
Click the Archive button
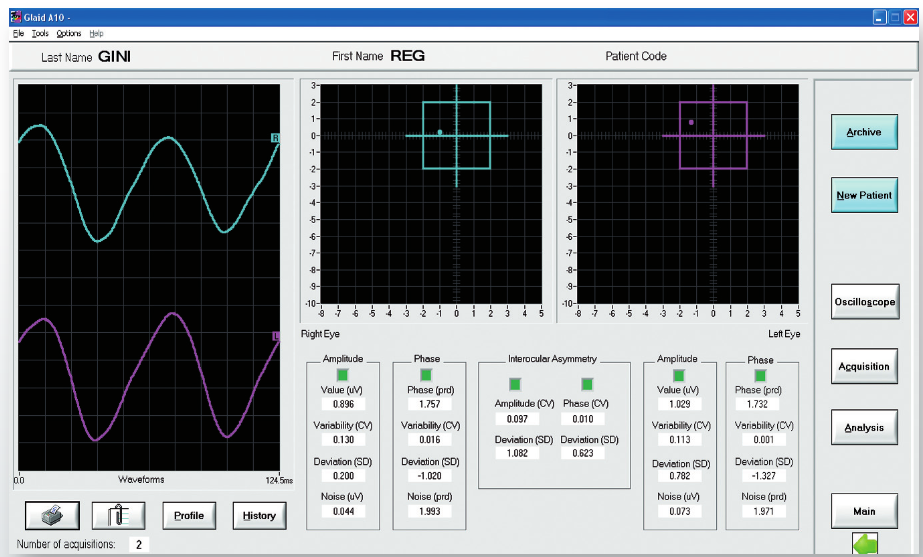864,132
